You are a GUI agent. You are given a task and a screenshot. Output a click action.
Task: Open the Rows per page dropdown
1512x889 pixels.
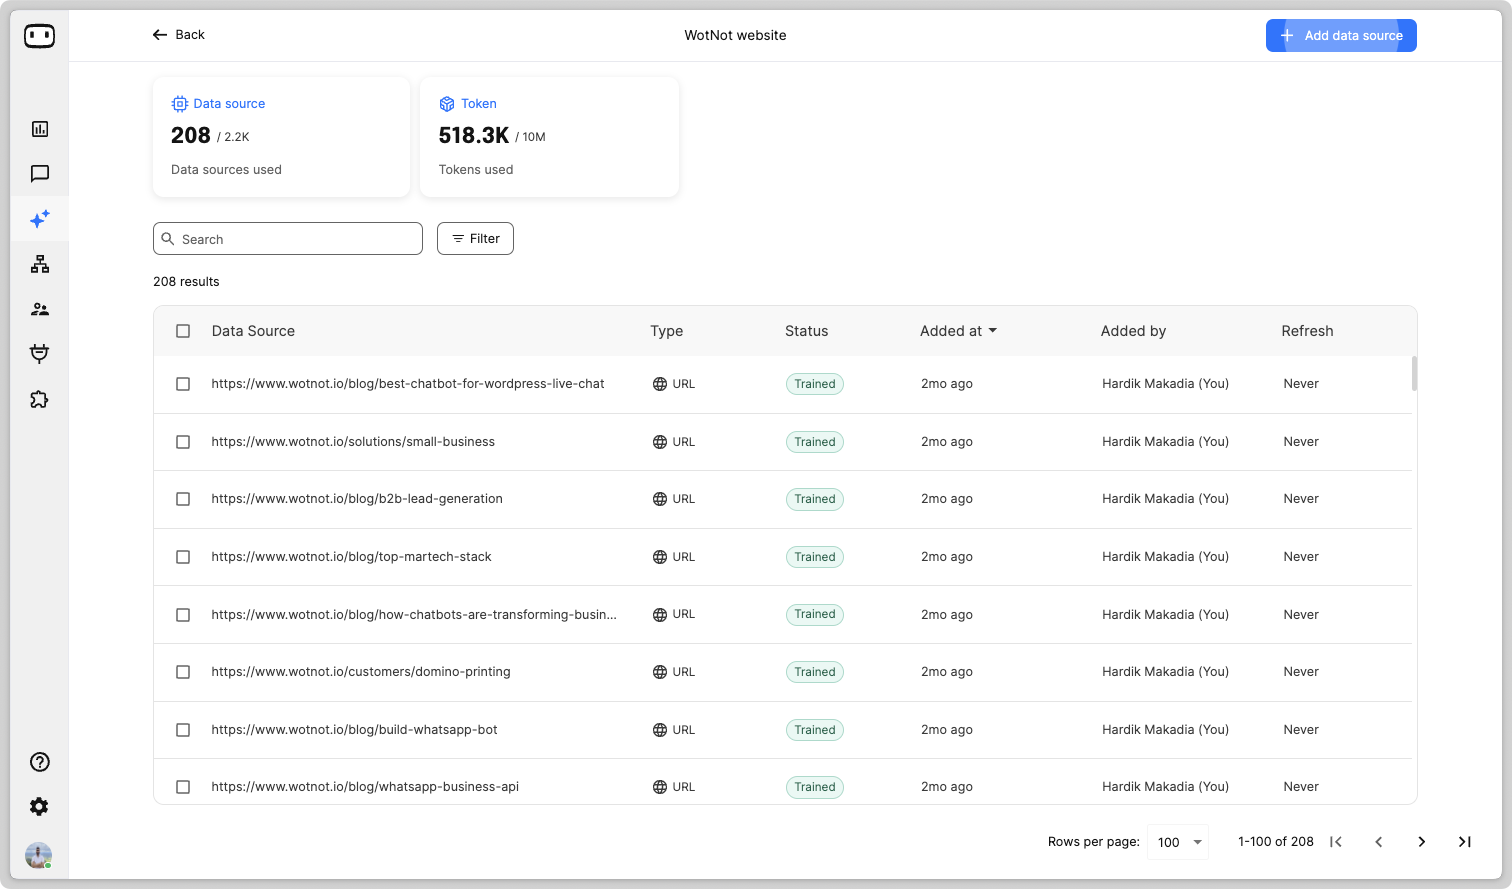(1178, 842)
